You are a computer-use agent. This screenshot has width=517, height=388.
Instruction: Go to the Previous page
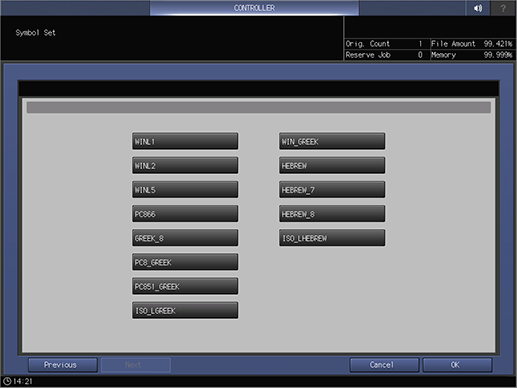(63, 365)
